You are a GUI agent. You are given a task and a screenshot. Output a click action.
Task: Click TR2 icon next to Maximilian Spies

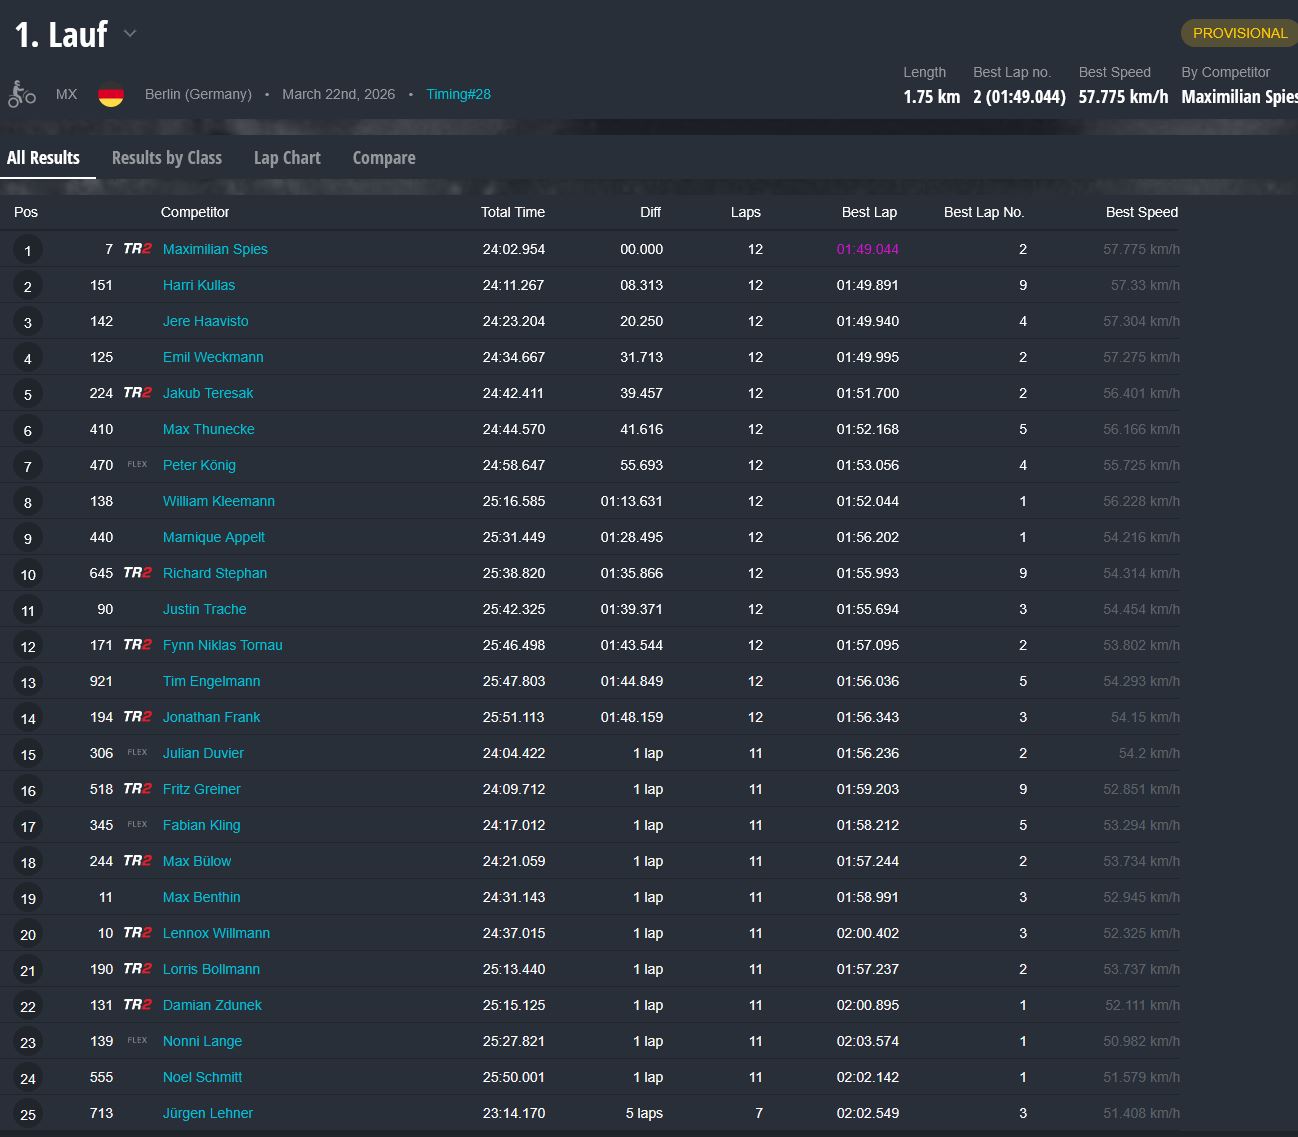coord(137,249)
